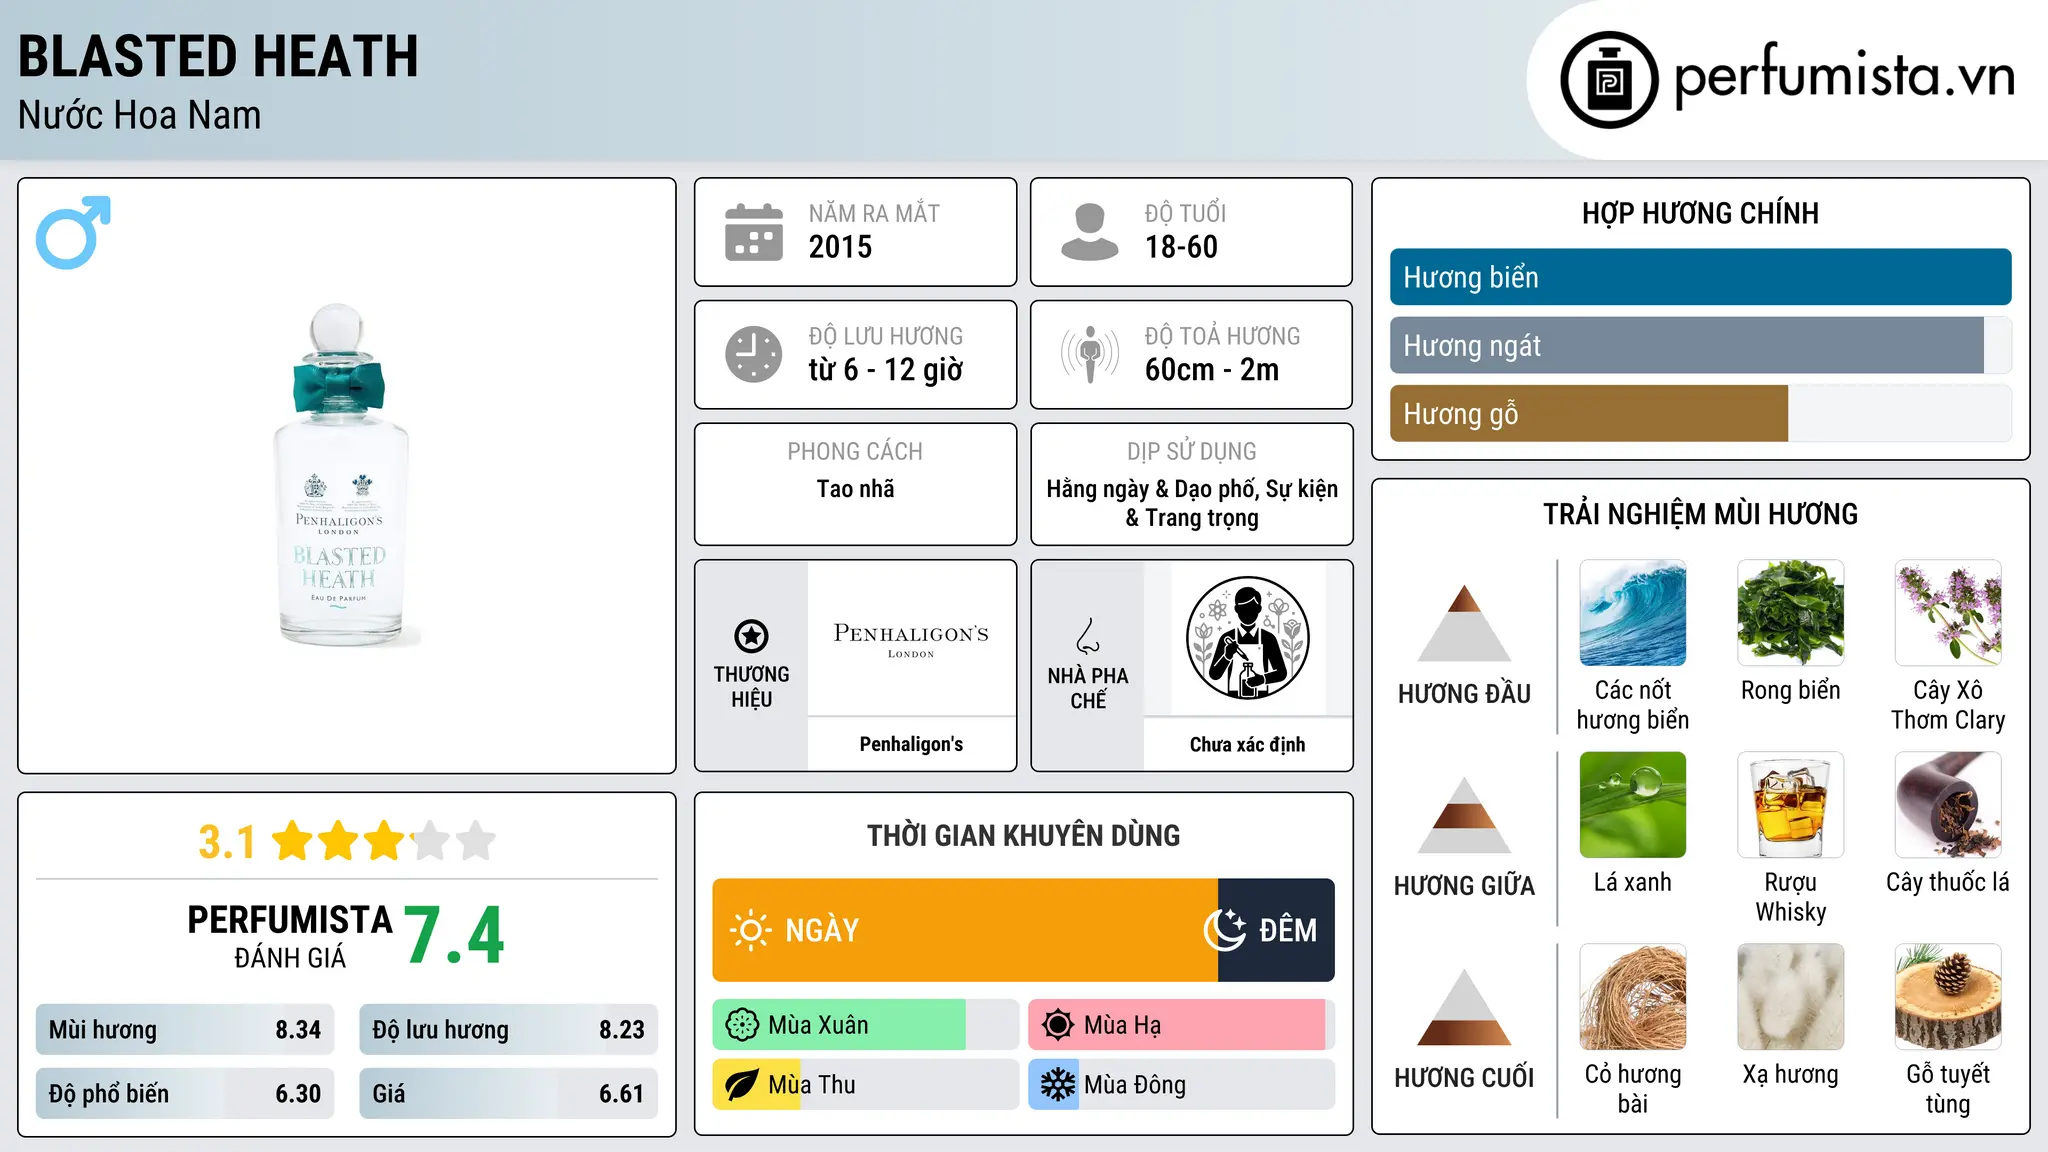
Task: Click the nose icon above Nhà pha chế
Action: 1088,636
